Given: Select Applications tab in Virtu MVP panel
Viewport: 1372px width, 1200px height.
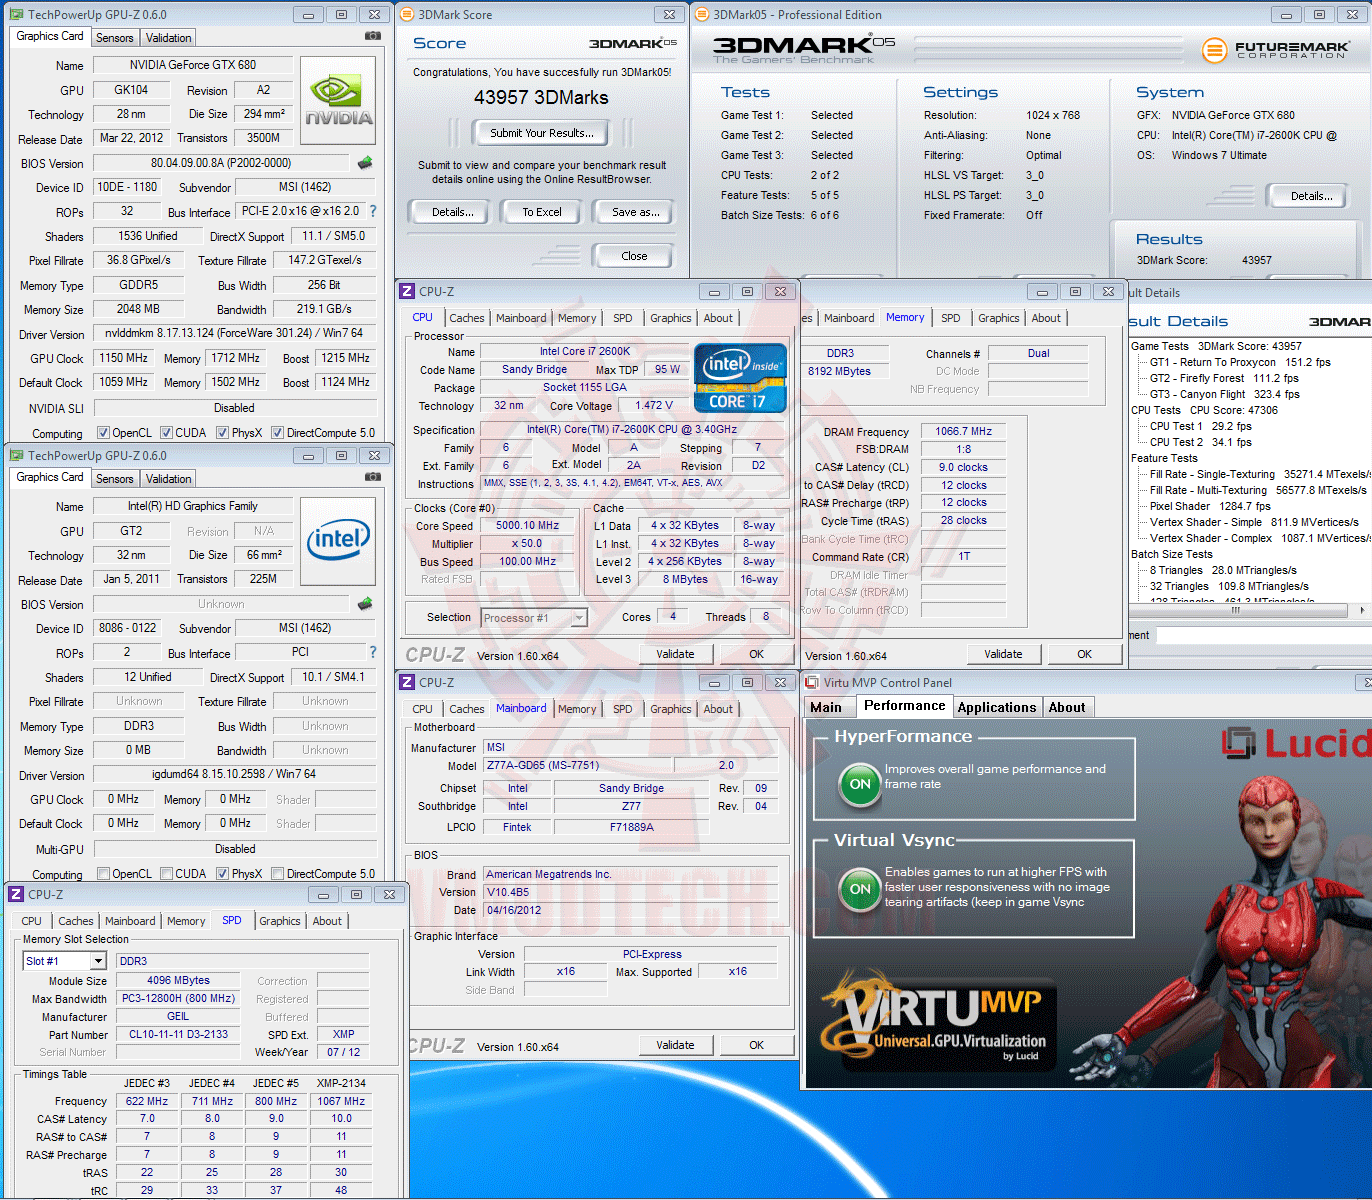Looking at the screenshot, I should (x=996, y=707).
